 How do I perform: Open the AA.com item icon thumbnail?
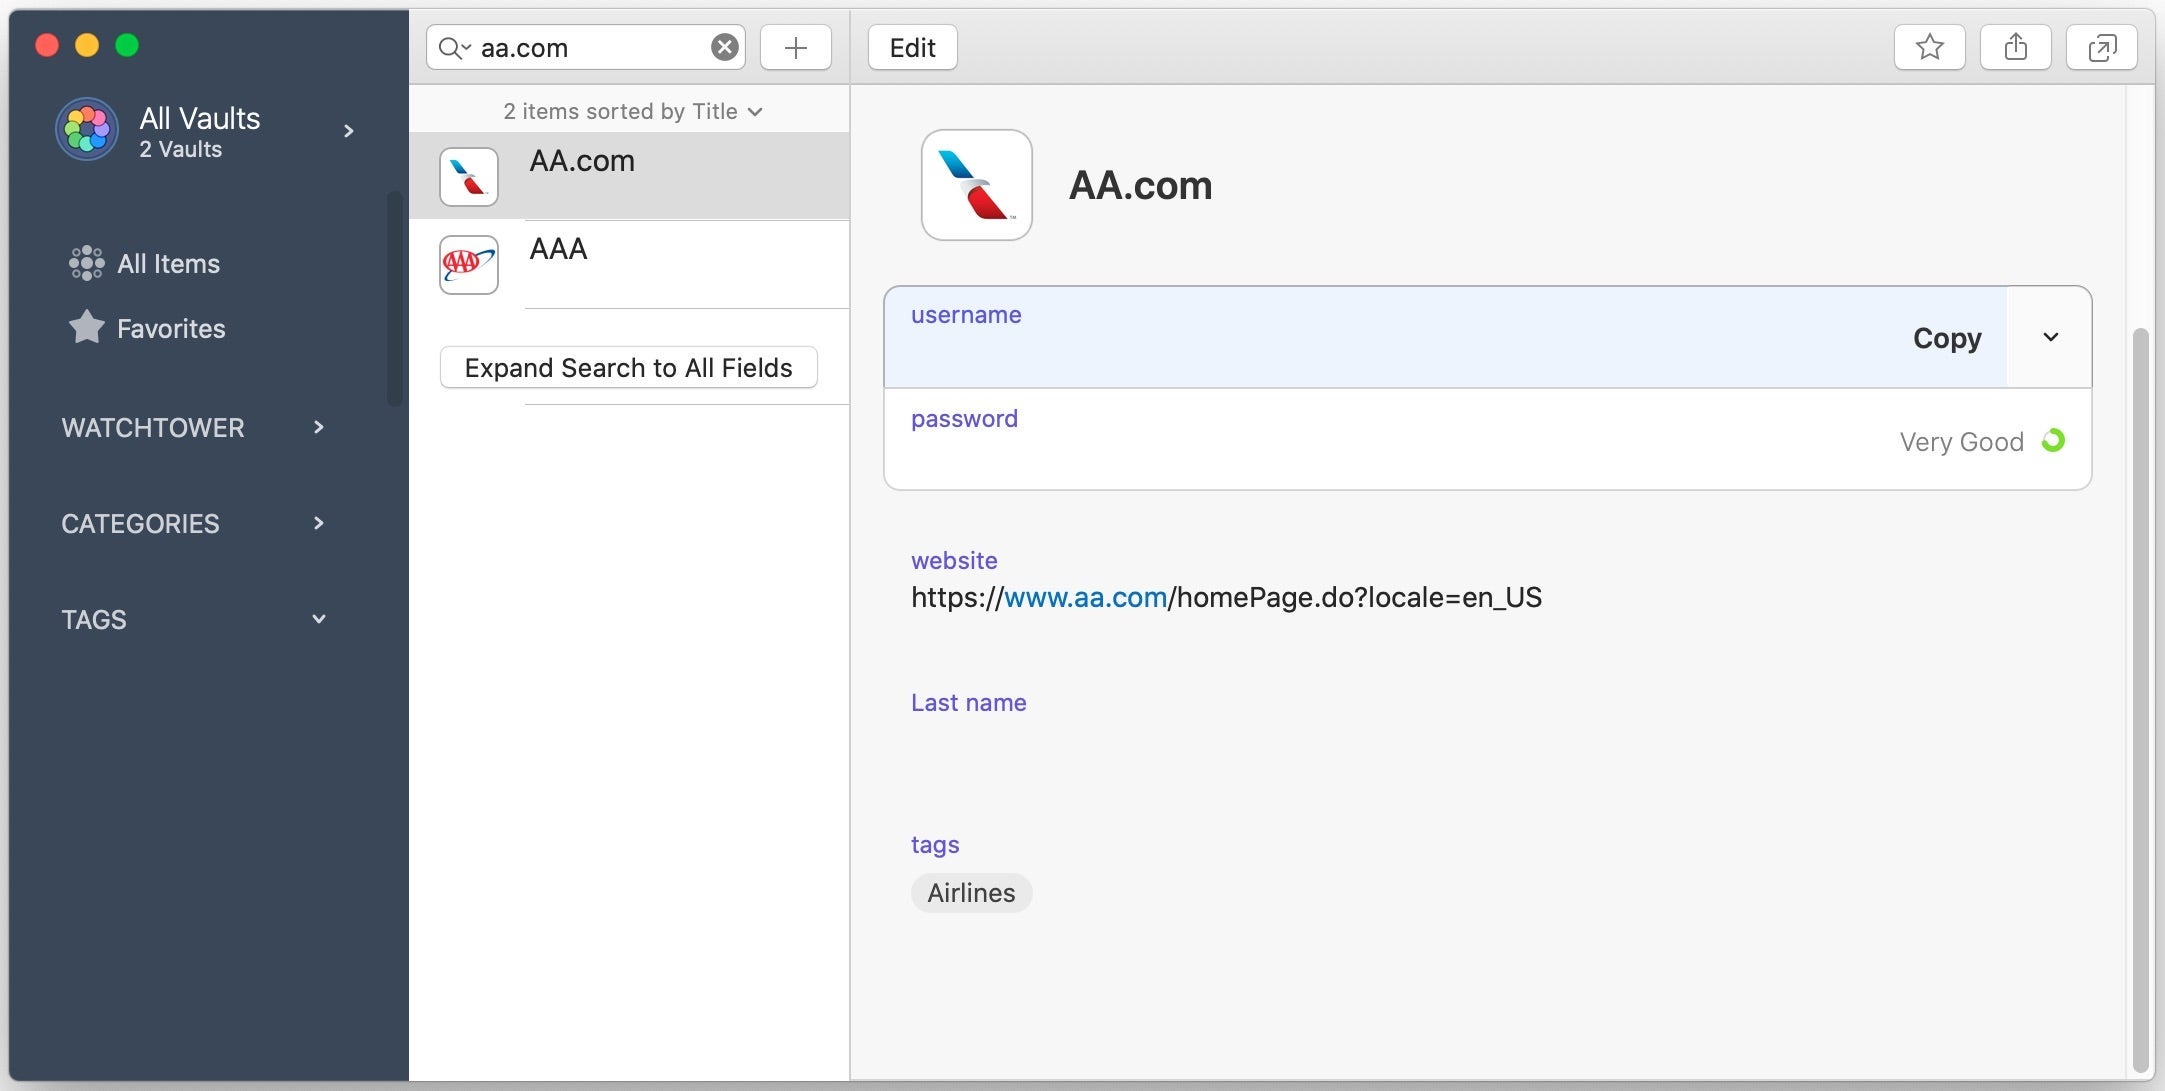(468, 176)
